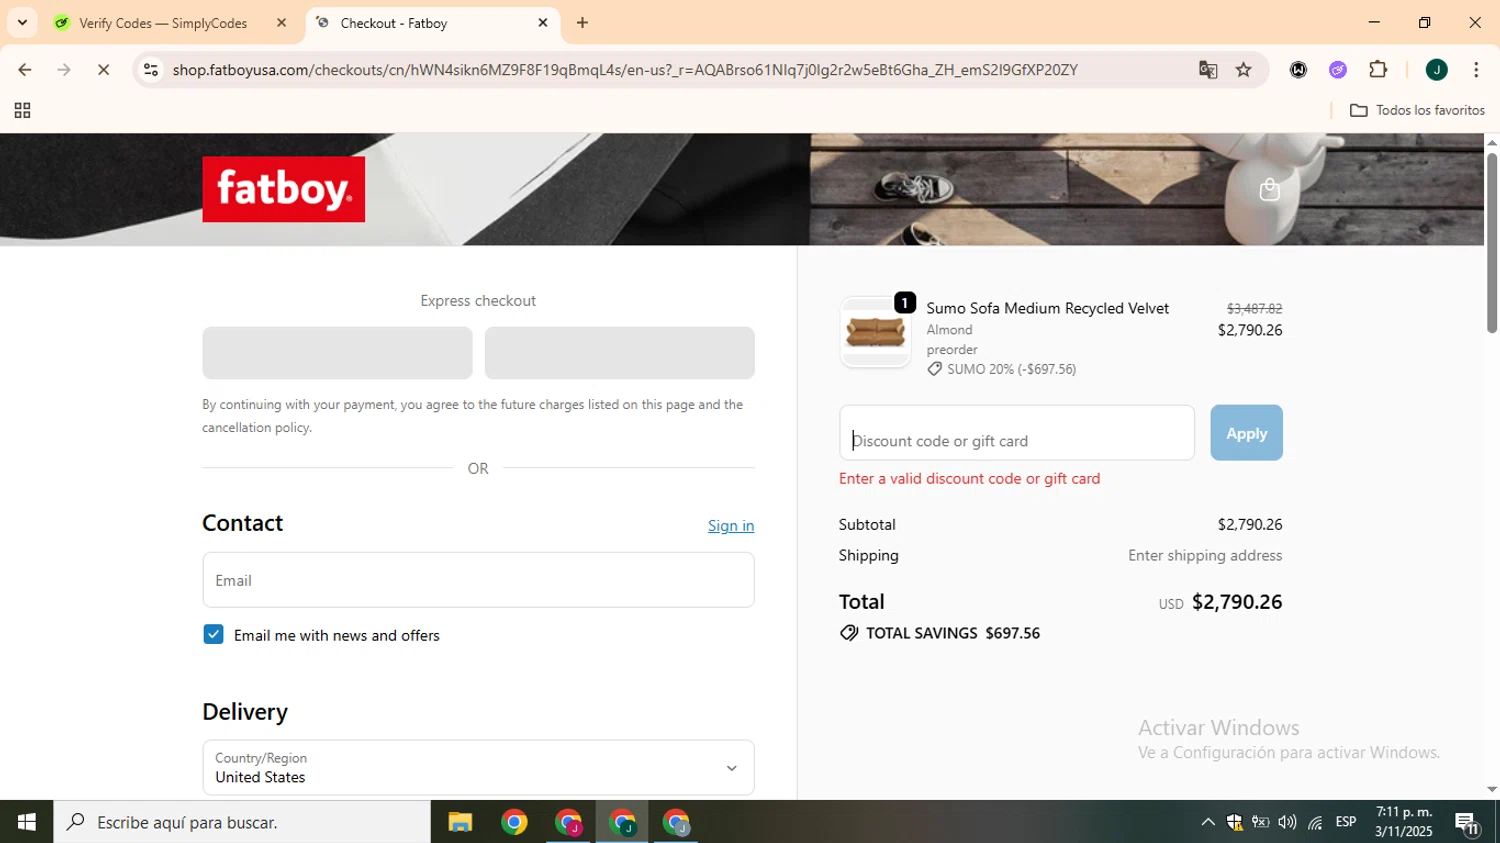This screenshot has width=1500, height=843.
Task: Click the Apply discount button
Action: coord(1246,433)
